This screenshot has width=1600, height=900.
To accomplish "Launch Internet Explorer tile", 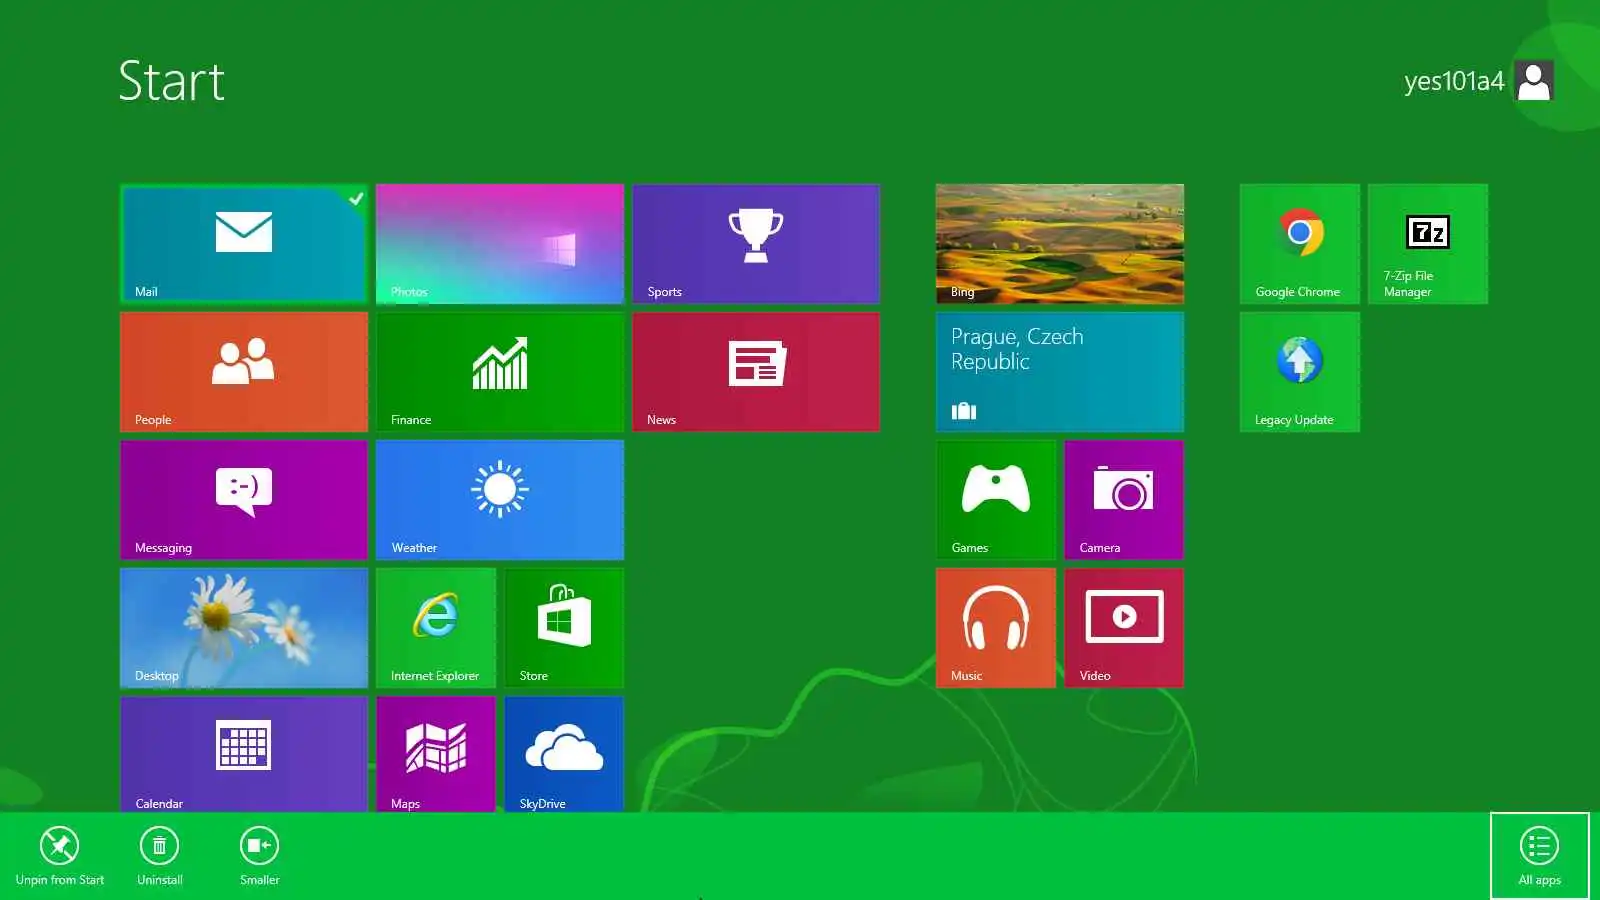I will tap(436, 628).
